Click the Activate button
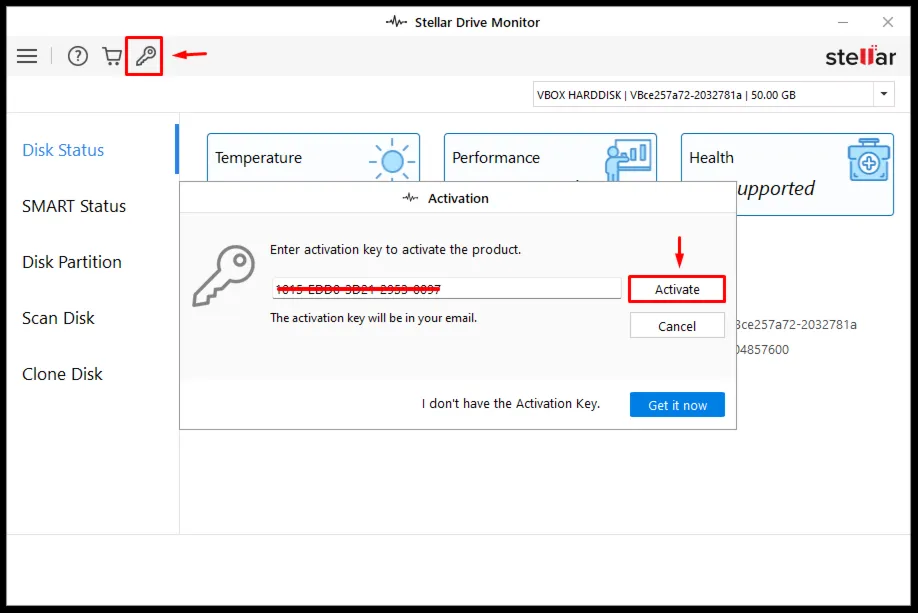The image size is (918, 613). (x=677, y=289)
